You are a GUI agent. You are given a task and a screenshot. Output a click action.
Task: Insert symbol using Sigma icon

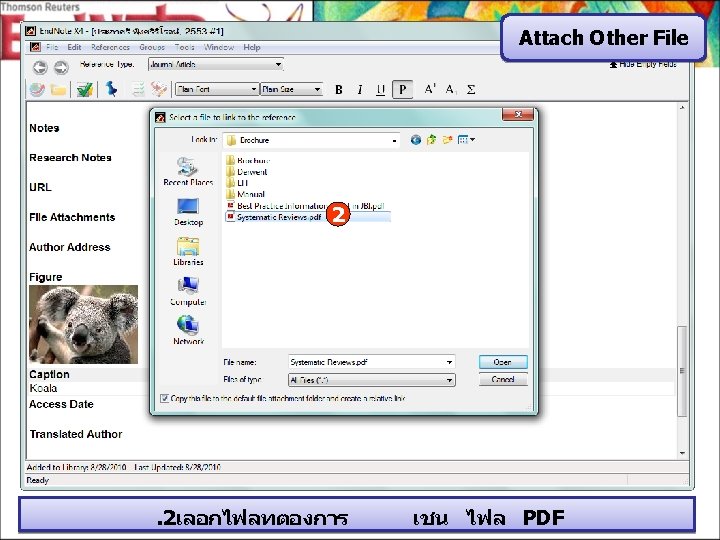[x=471, y=90]
